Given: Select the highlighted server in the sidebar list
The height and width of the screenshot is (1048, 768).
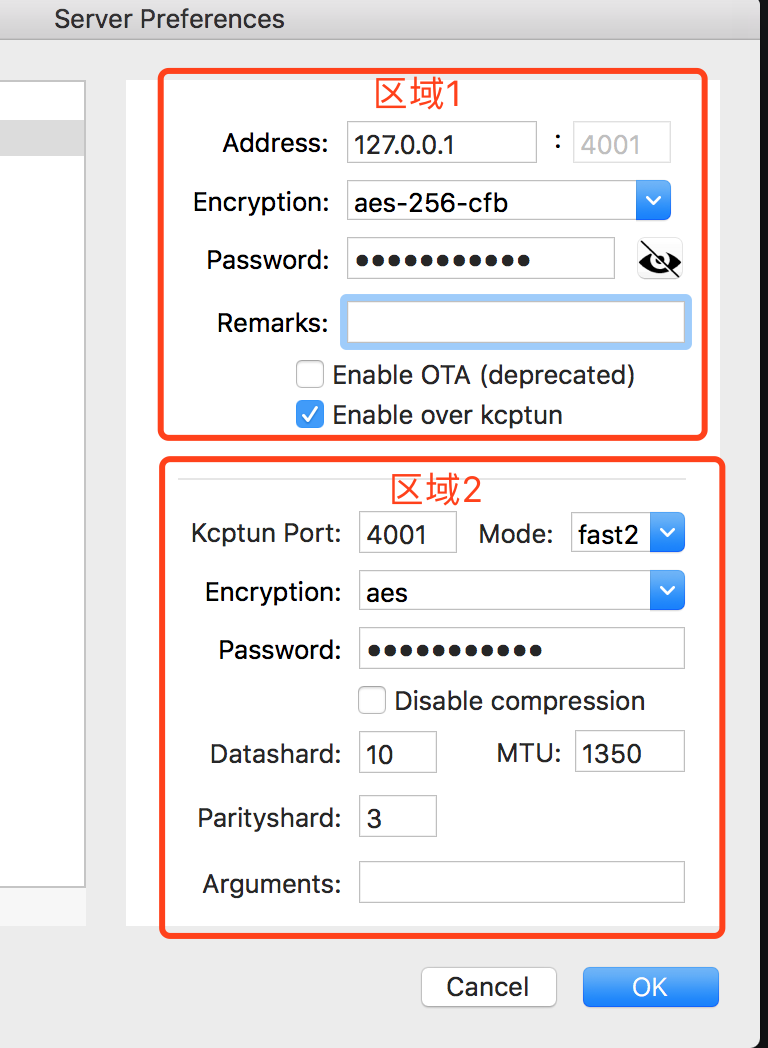Looking at the screenshot, I should click(42, 137).
